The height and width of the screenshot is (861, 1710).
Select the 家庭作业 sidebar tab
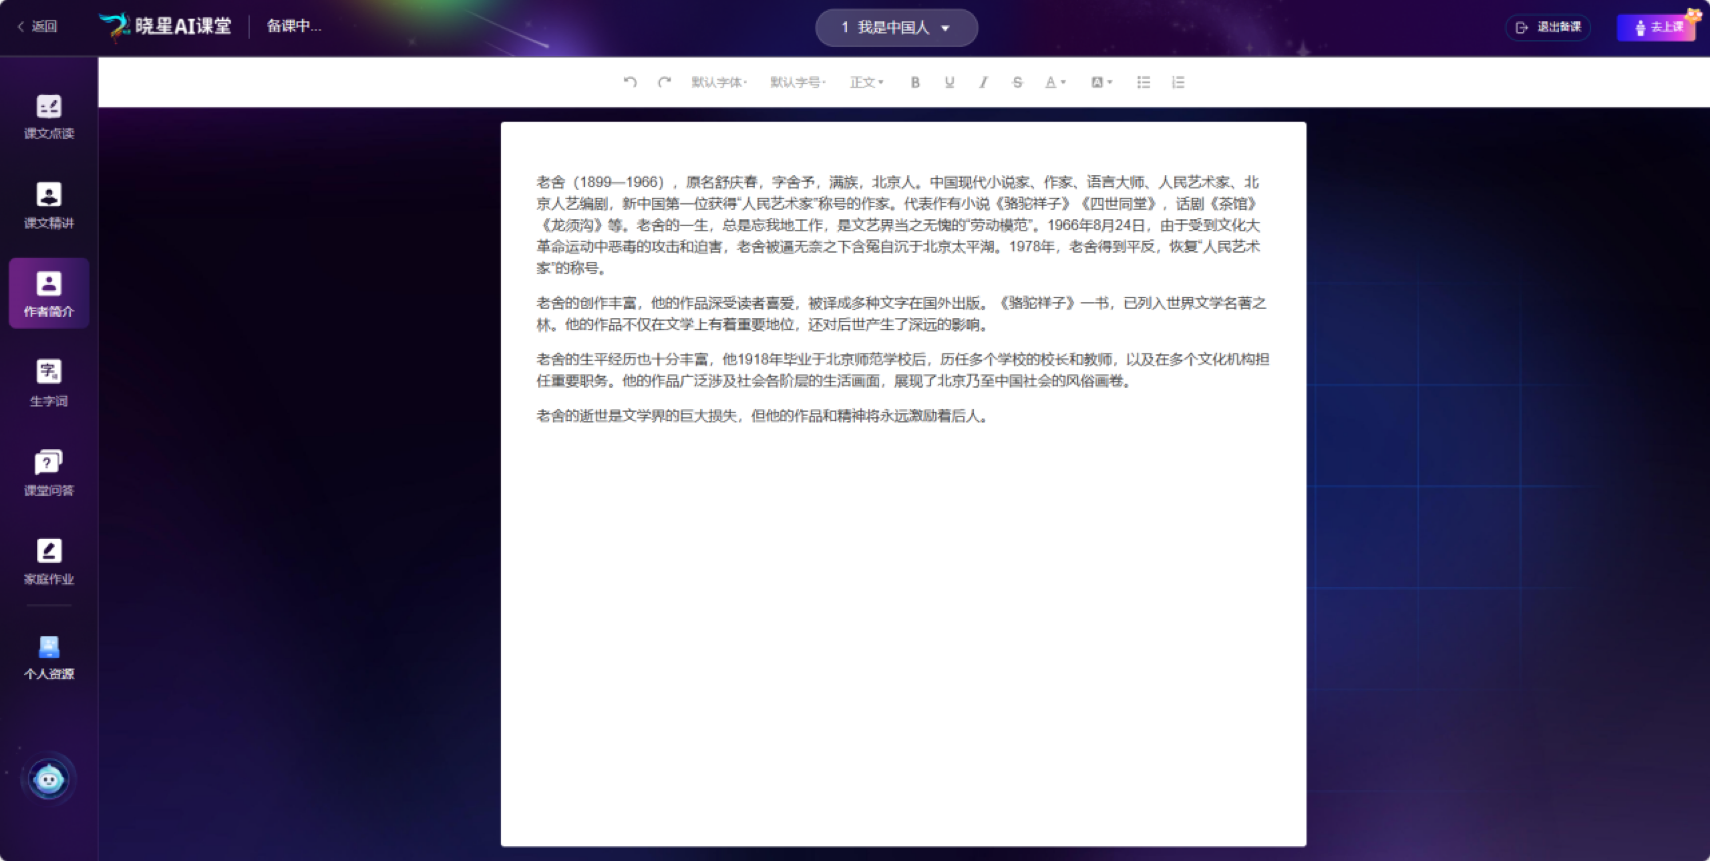[49, 561]
